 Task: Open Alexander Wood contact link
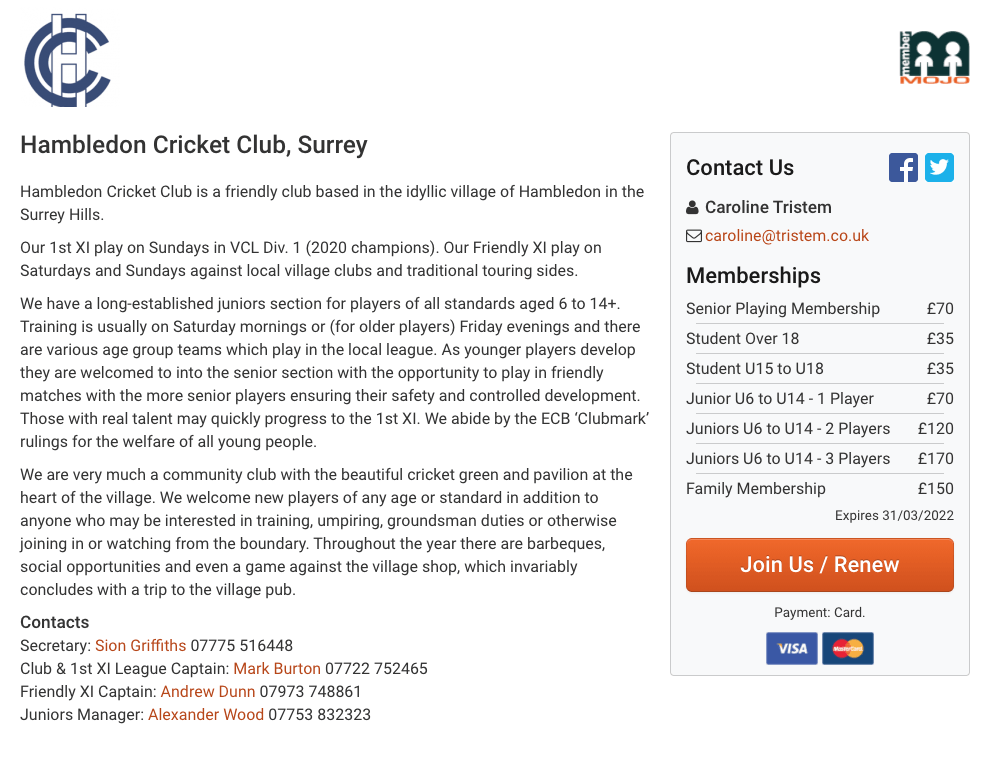(206, 715)
